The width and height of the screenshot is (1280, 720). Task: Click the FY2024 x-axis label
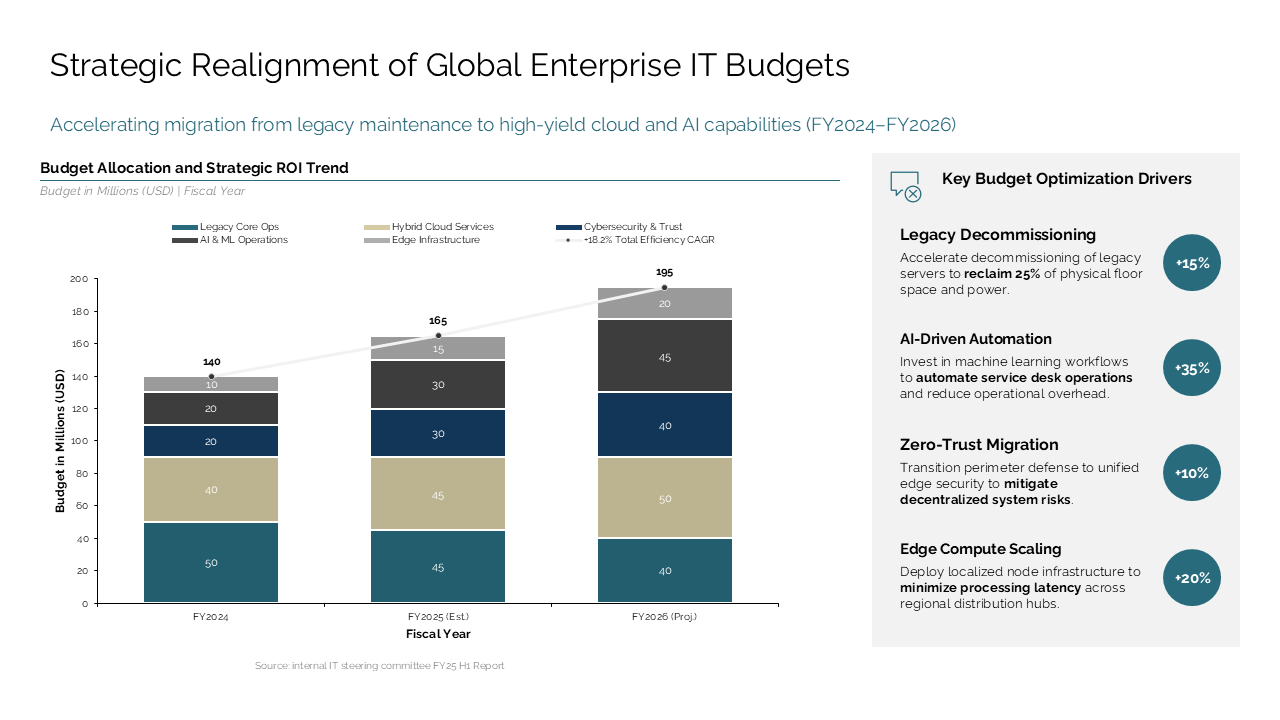coord(211,617)
